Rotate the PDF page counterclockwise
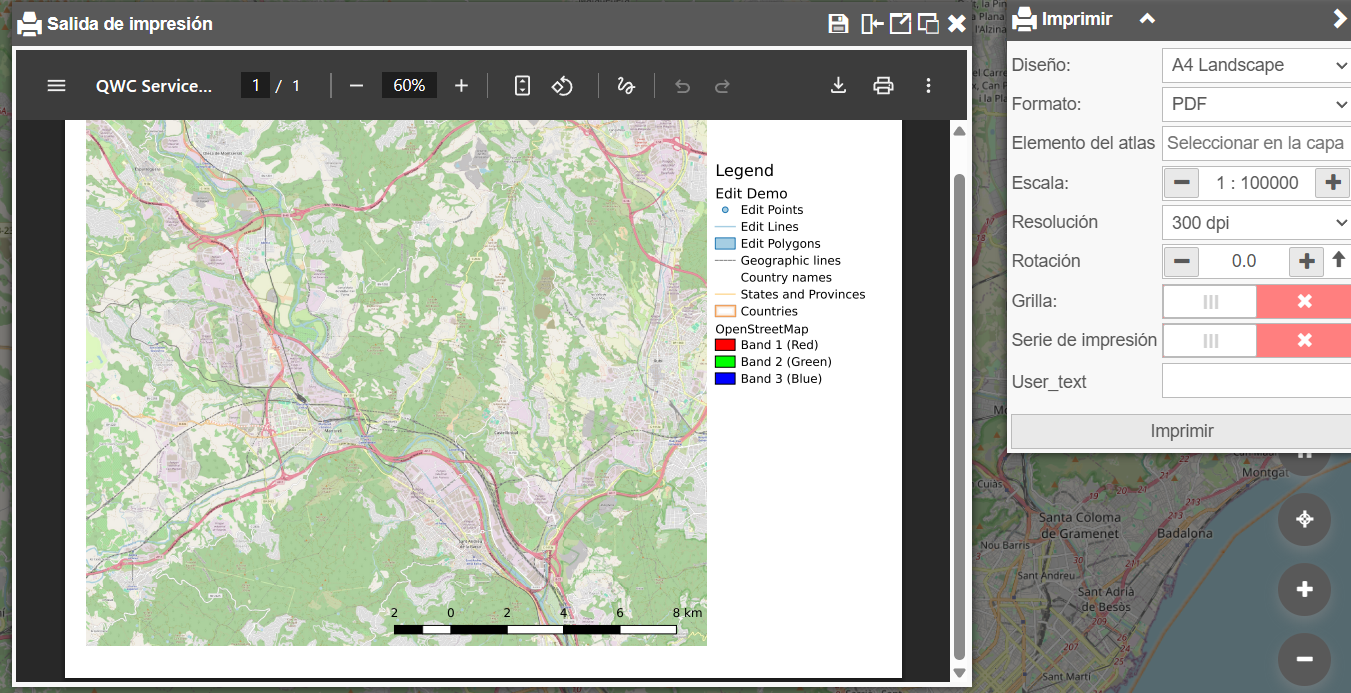The height and width of the screenshot is (693, 1351). tap(562, 86)
